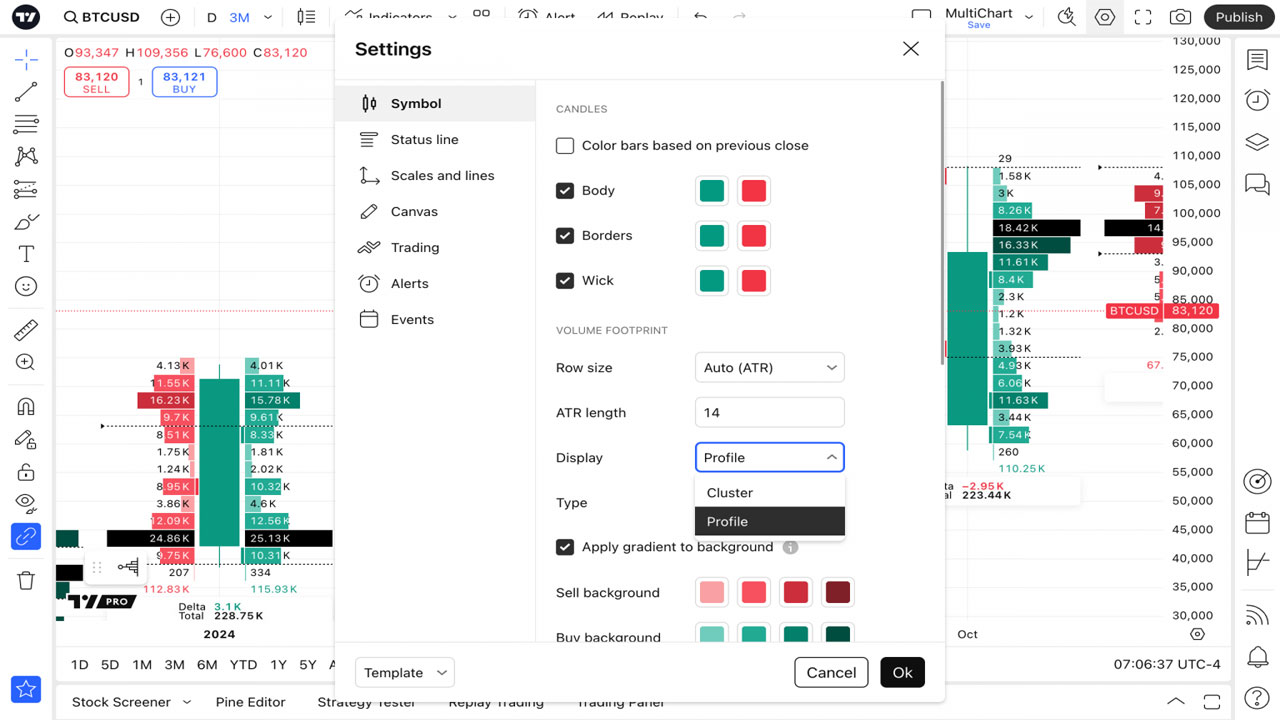Viewport: 1280px width, 720px height.
Task: Open the Alerts clock icon in right sidebar
Action: coord(1257,99)
